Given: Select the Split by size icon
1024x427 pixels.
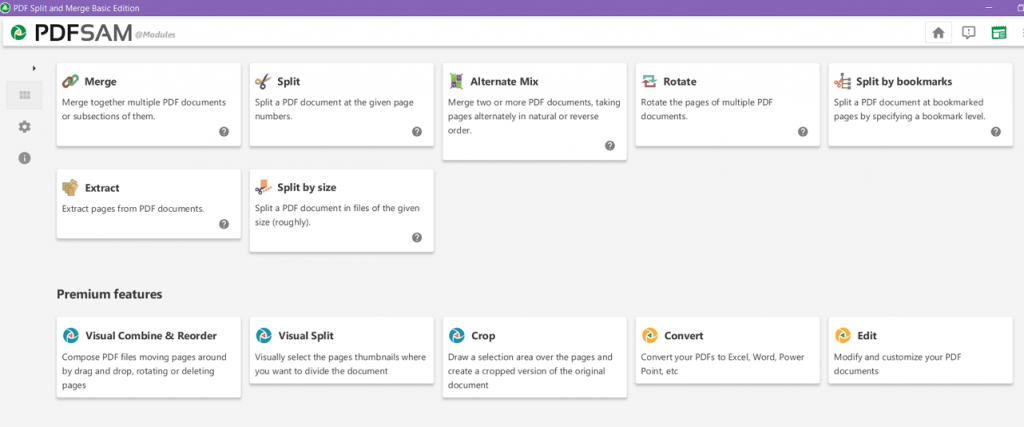Looking at the screenshot, I should (263, 187).
